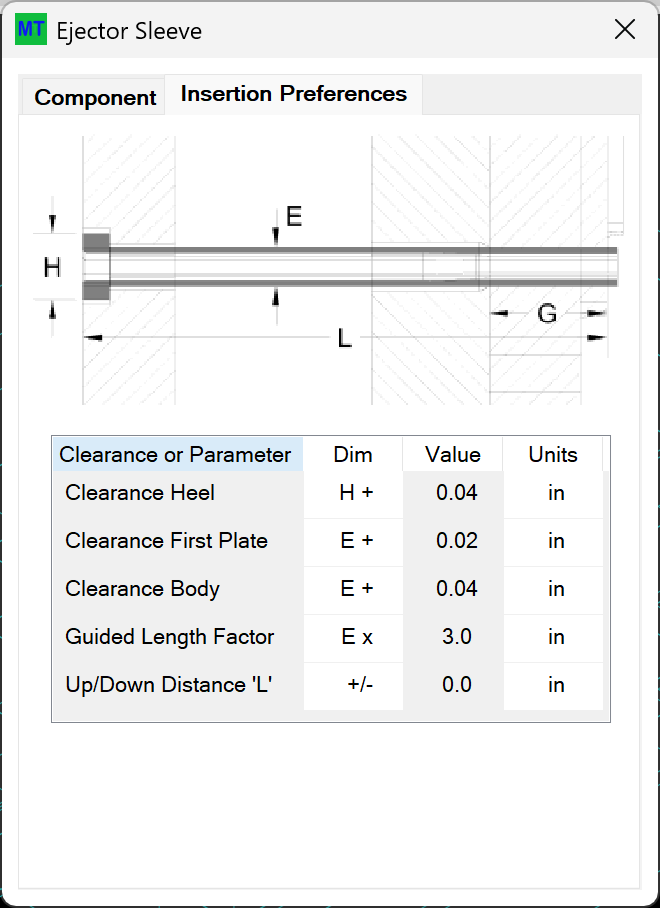Click the MT application icon in title bar
This screenshot has width=660, height=908.
[x=31, y=29]
